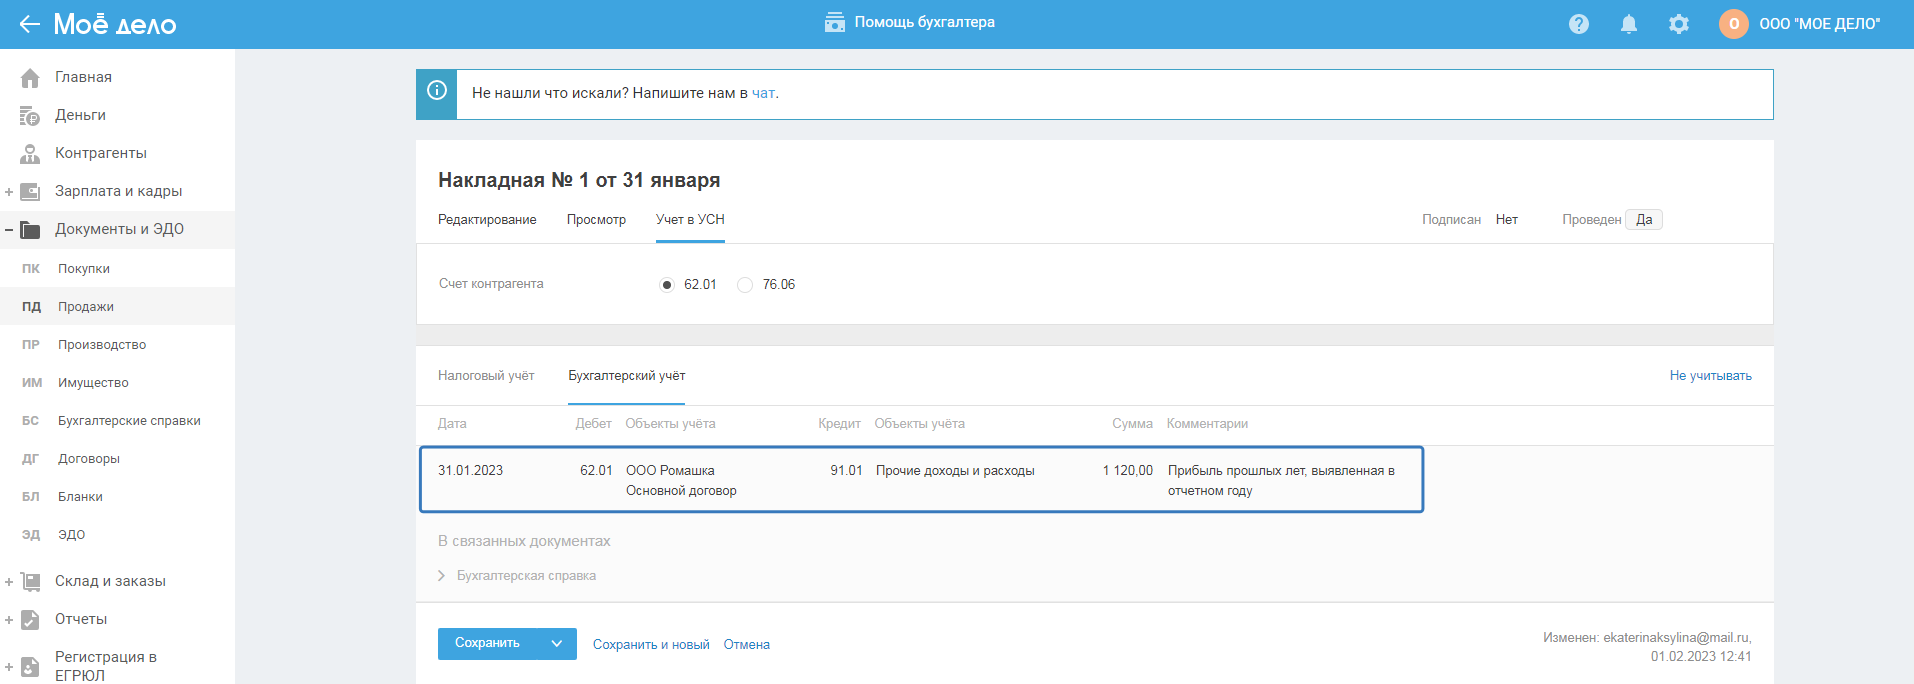Go to Главная home icon
The image size is (1914, 684).
coord(30,78)
